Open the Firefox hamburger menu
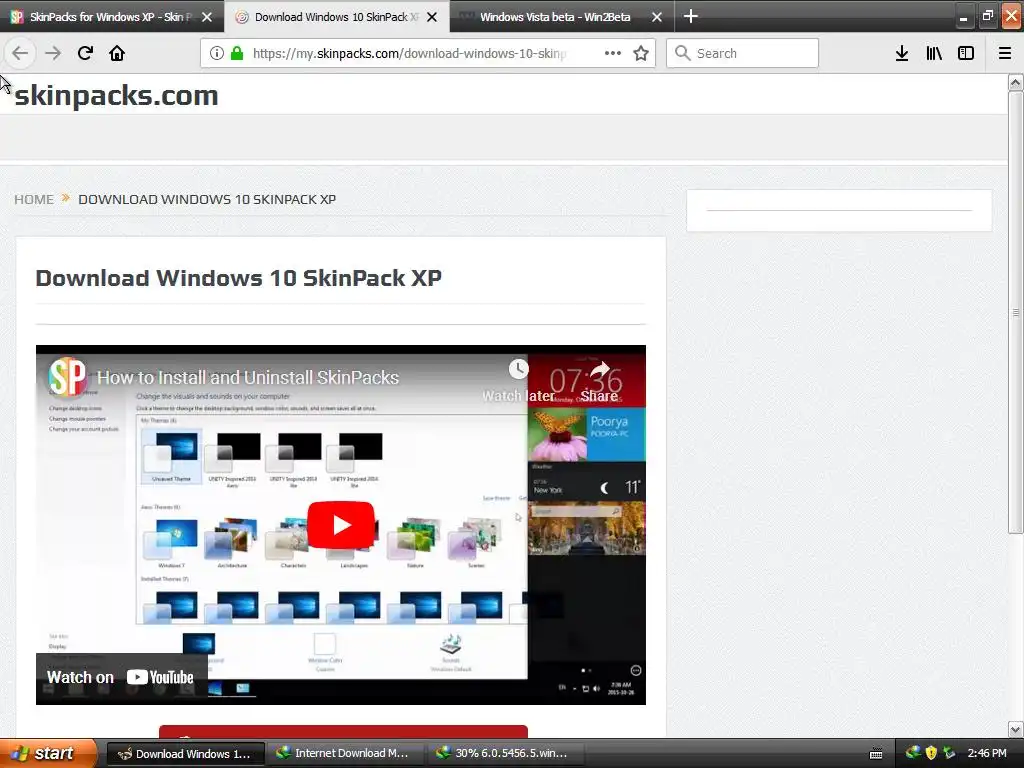The width and height of the screenshot is (1024, 768). (1005, 54)
